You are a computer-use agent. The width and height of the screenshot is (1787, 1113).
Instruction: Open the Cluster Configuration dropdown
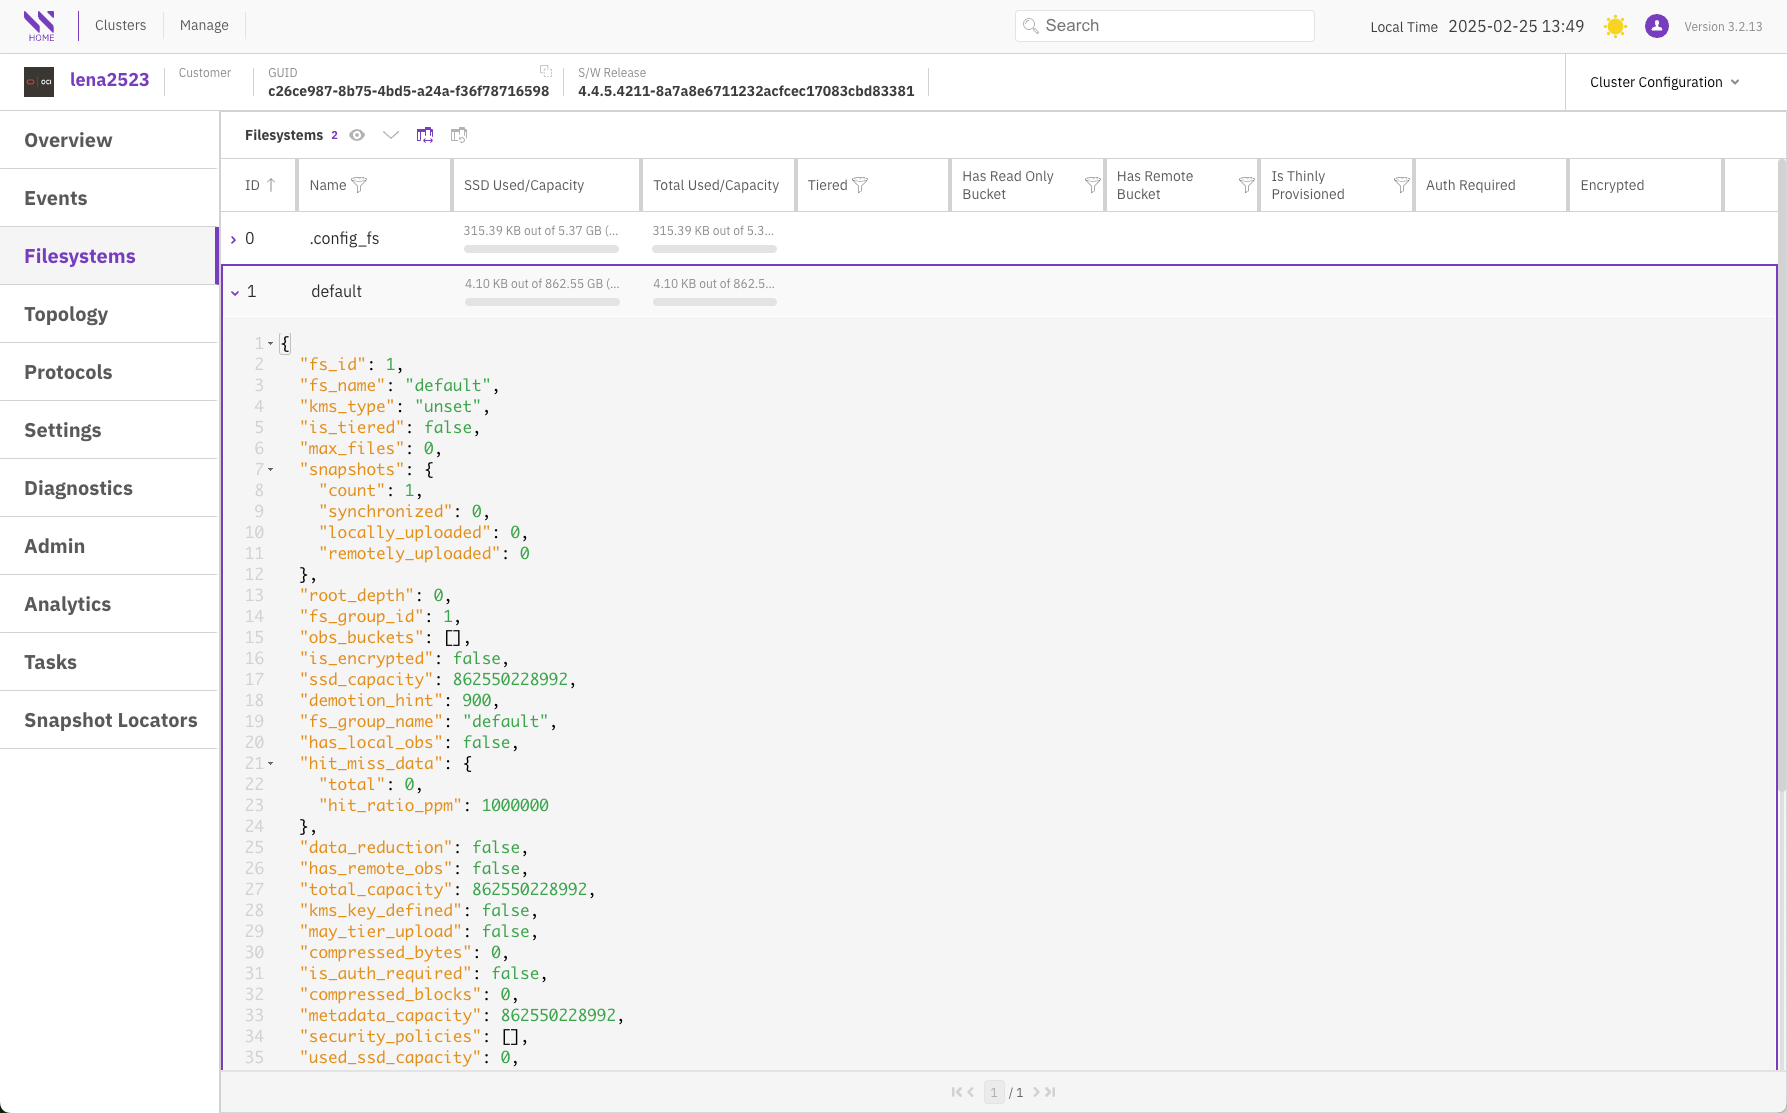[x=1664, y=82]
